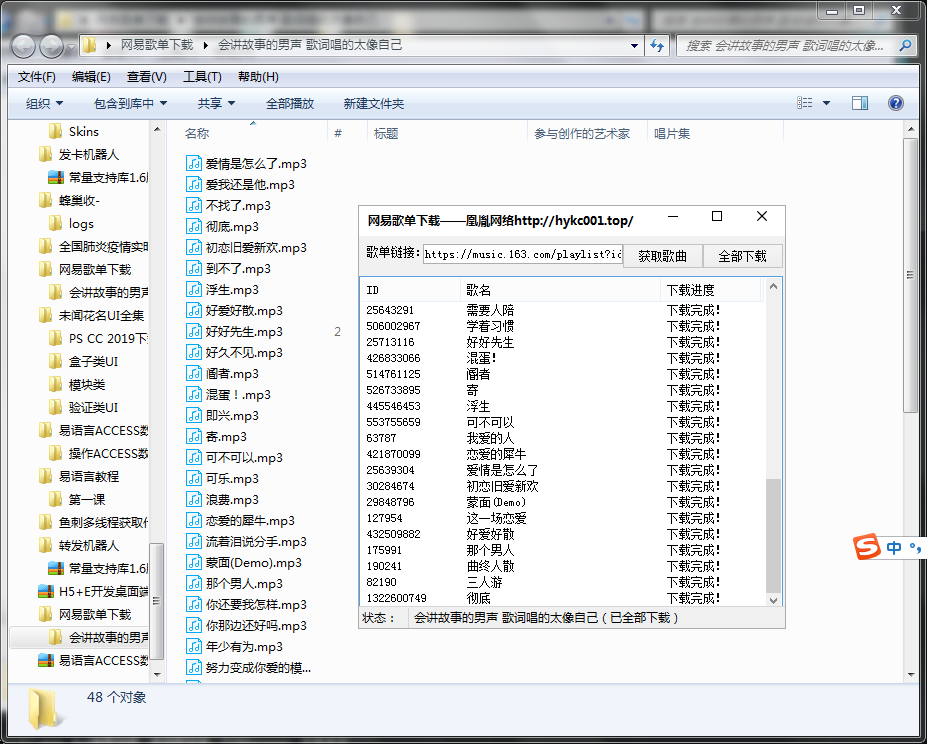Open the address bar history dropdown

[634, 46]
